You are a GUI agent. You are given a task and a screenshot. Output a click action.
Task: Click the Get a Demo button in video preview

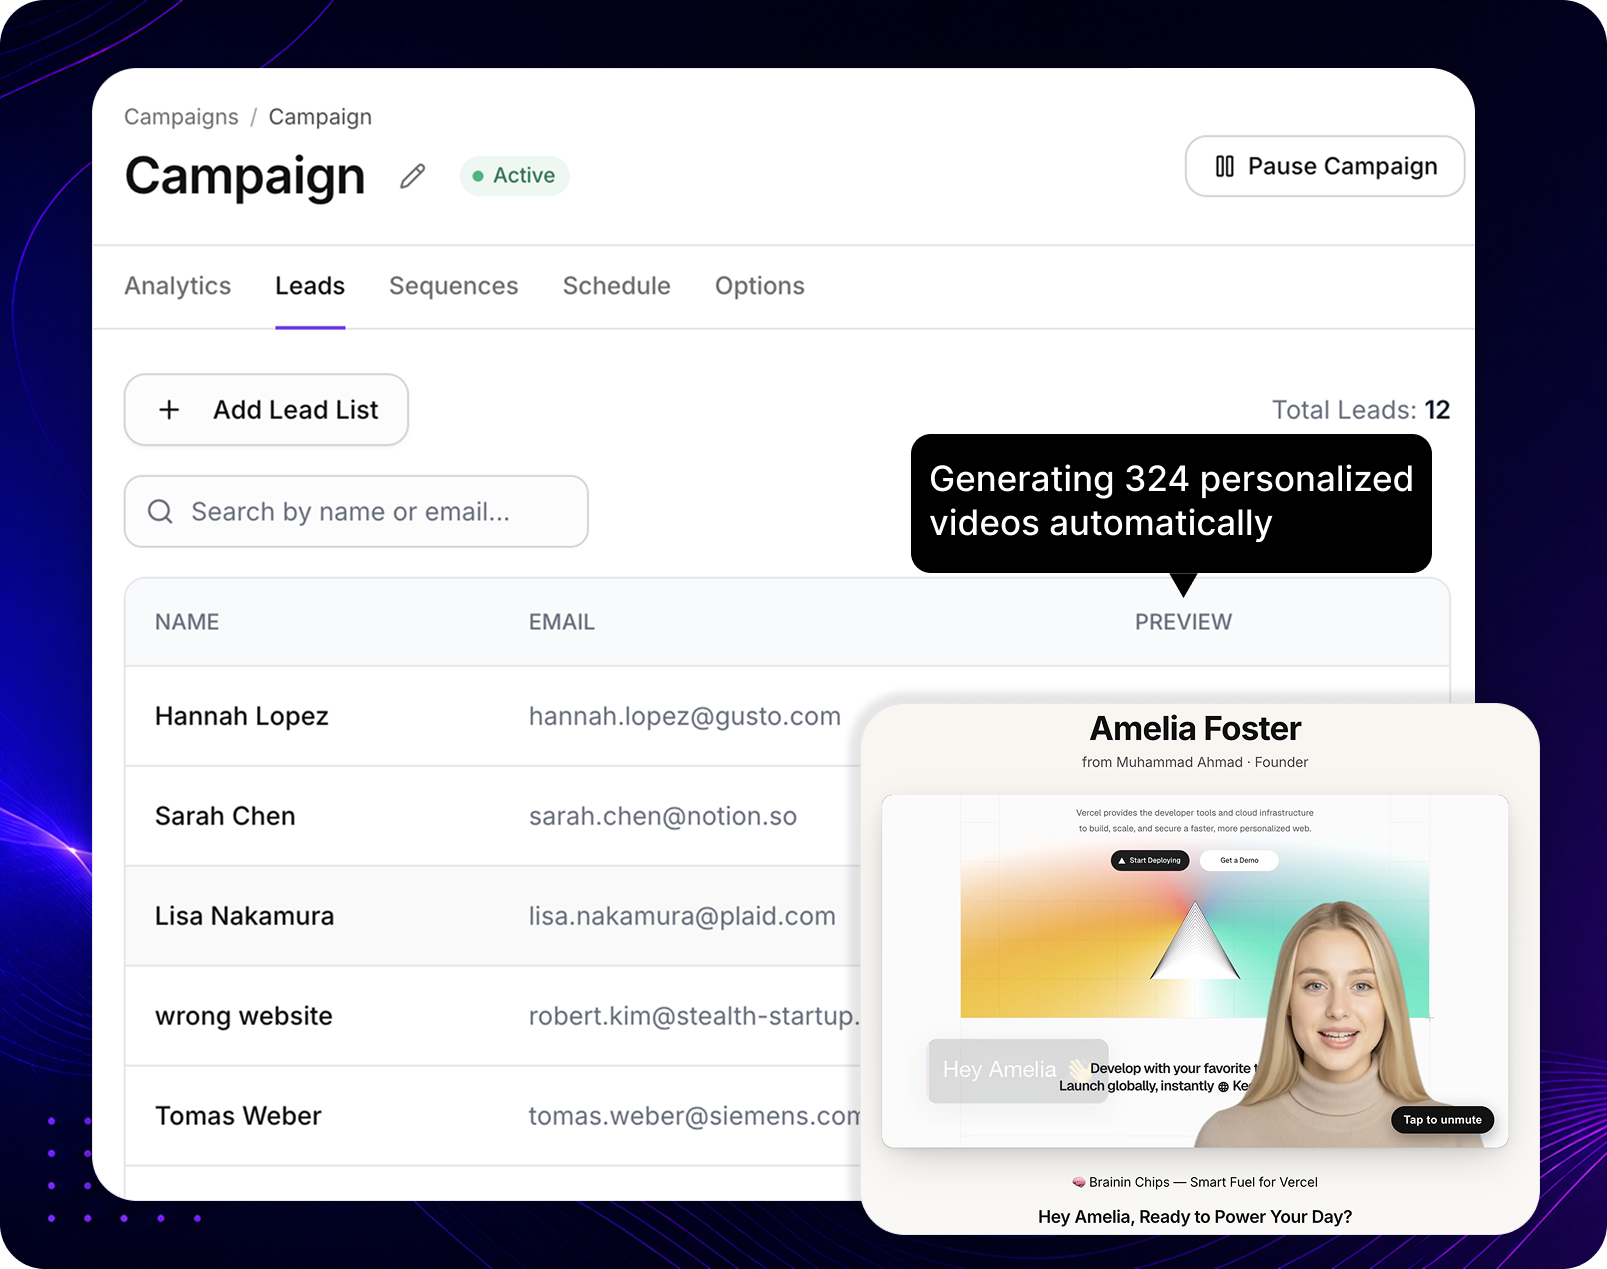pyautogui.click(x=1239, y=860)
